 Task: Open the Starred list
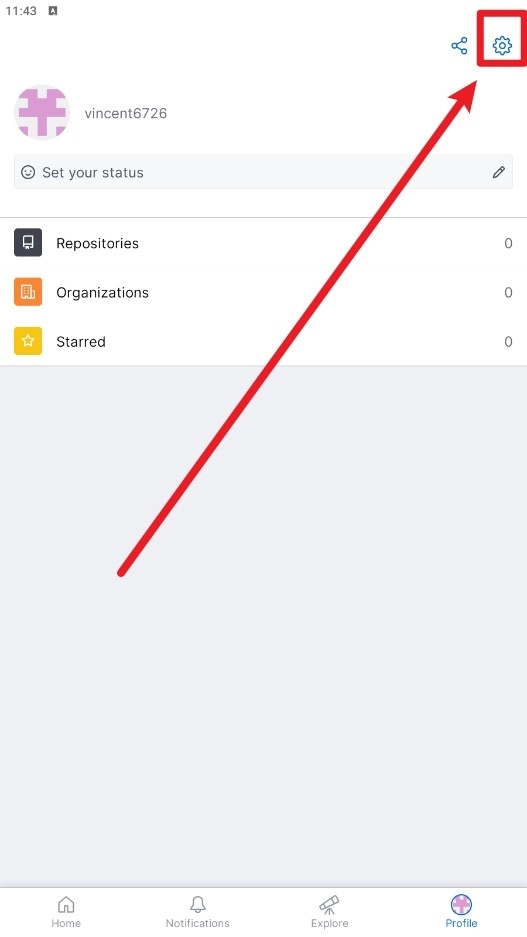264,341
